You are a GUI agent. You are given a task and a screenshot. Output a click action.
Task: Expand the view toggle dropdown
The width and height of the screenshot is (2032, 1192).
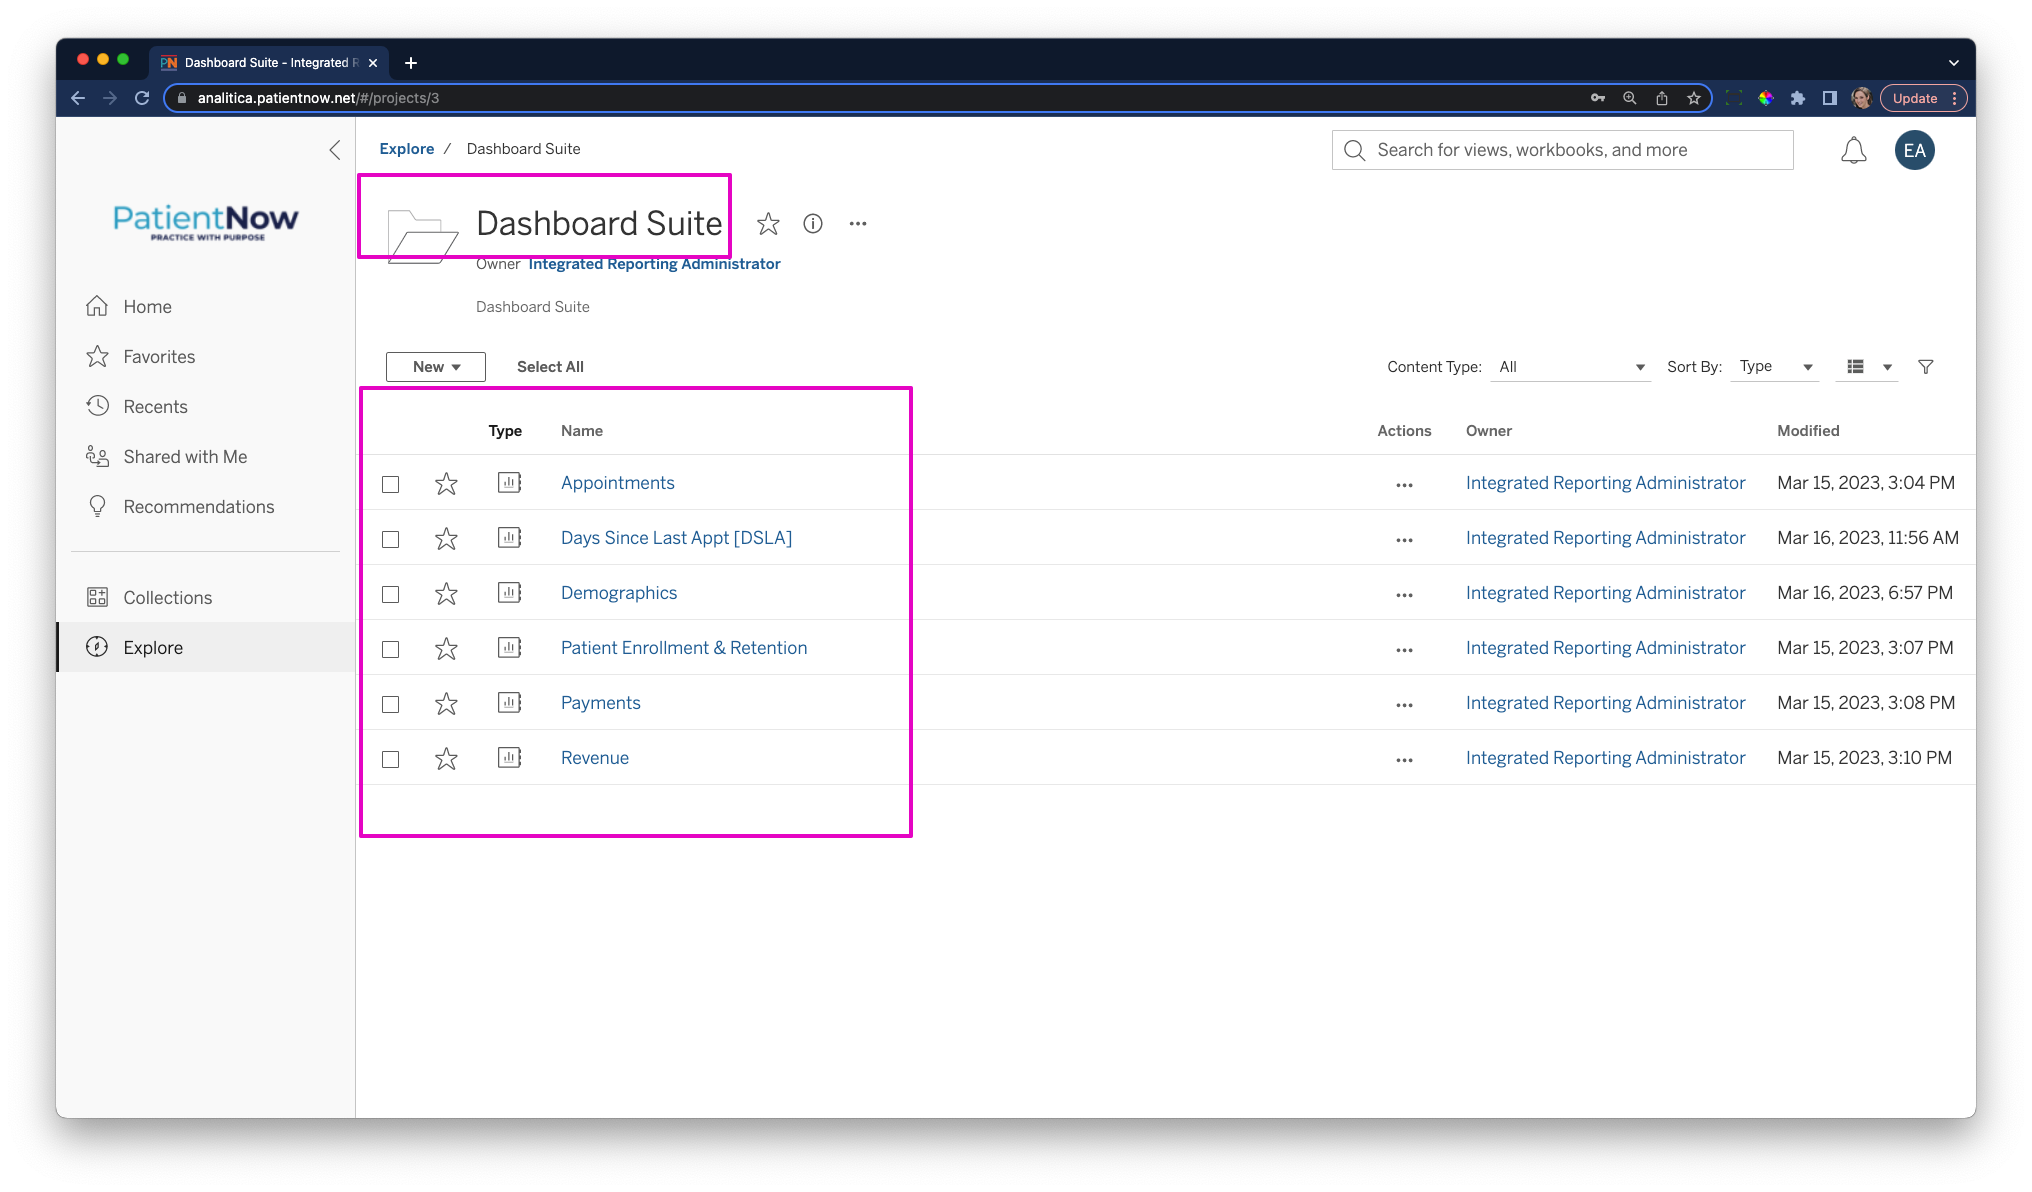1886,366
